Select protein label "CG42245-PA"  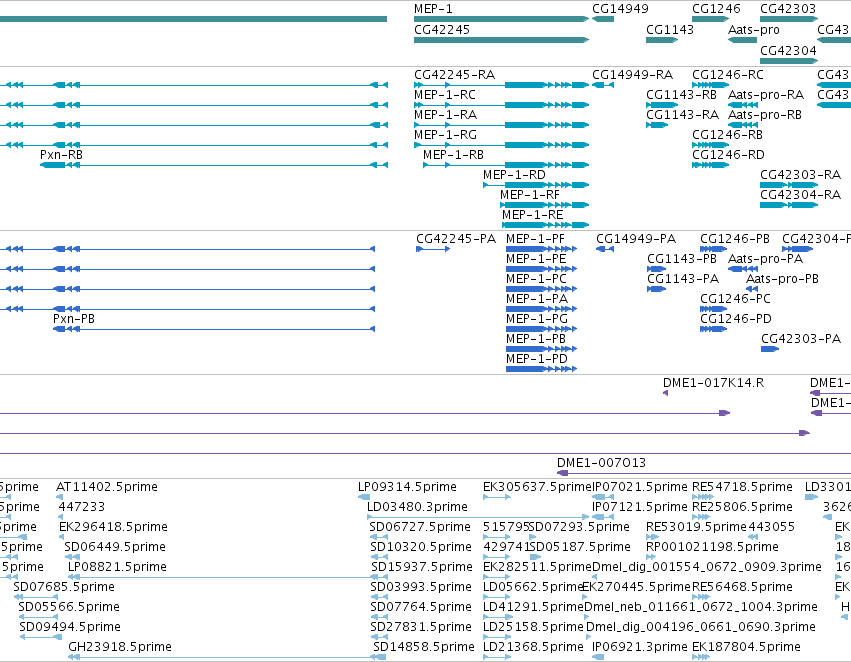click(456, 239)
